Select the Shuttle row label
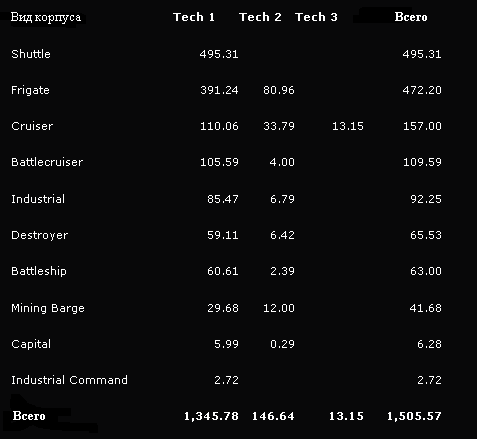This screenshot has height=439, width=477. (31, 54)
